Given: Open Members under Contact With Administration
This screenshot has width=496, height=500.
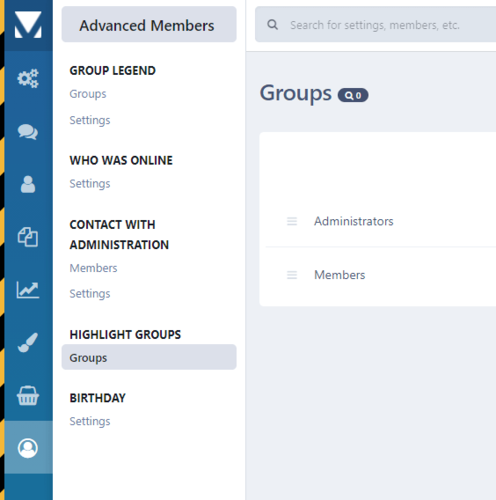Looking at the screenshot, I should pyautogui.click(x=93, y=268).
